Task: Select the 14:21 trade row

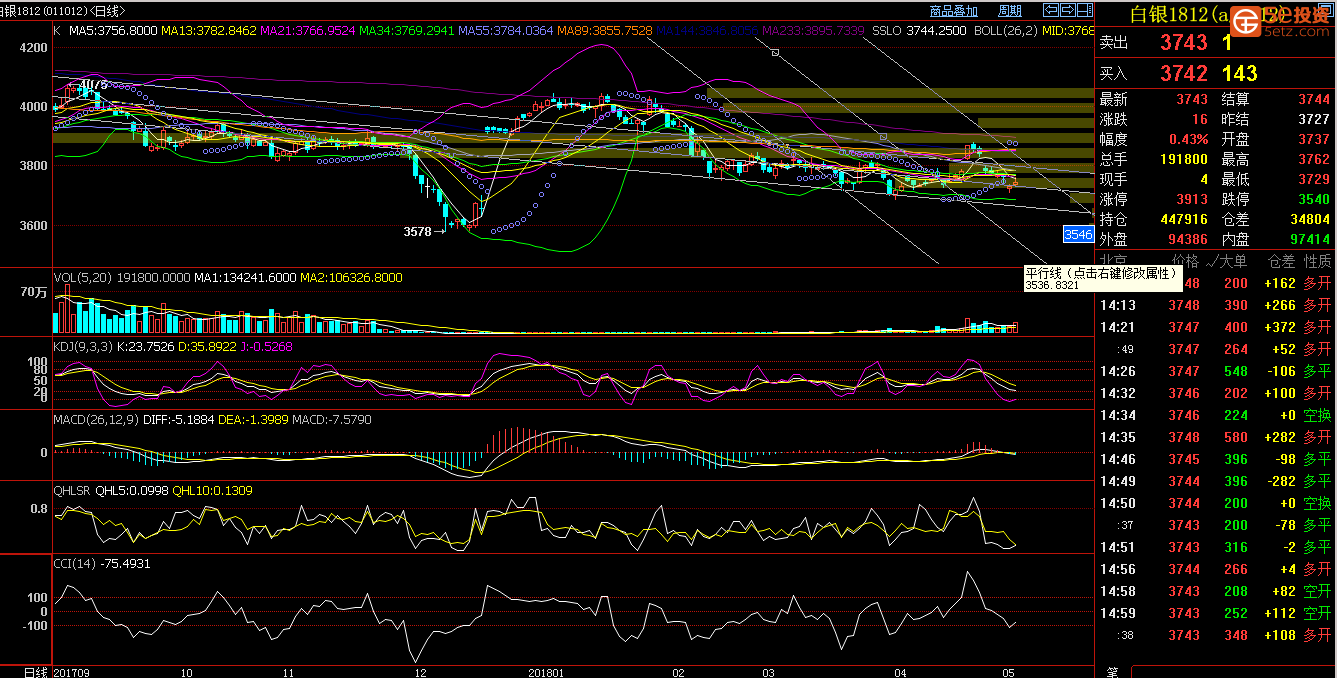Action: 1216,327
